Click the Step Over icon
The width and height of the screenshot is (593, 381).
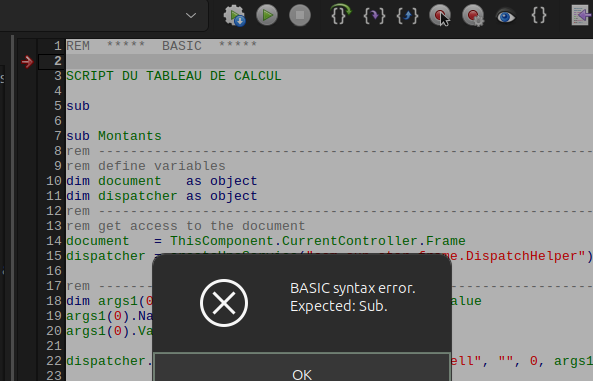(x=340, y=15)
